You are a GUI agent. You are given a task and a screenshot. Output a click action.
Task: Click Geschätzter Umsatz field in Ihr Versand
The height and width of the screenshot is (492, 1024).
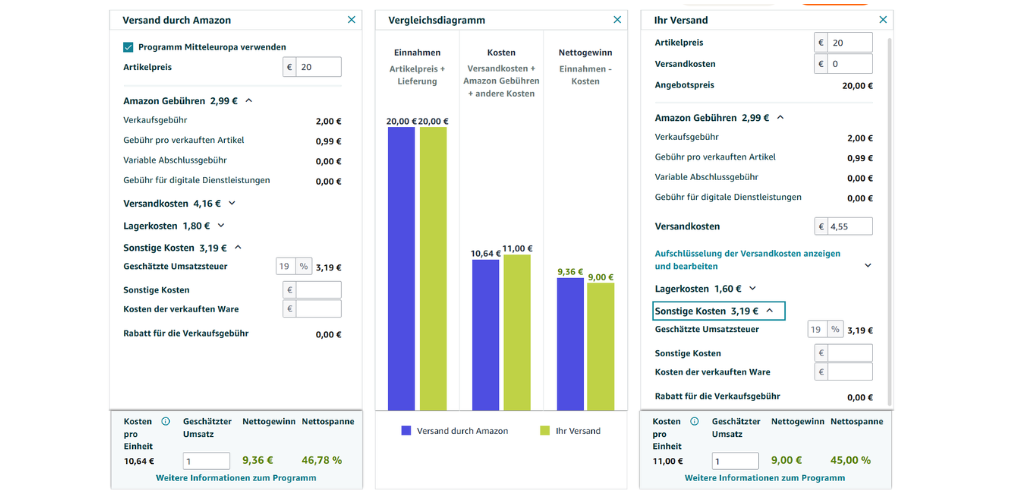(x=735, y=461)
